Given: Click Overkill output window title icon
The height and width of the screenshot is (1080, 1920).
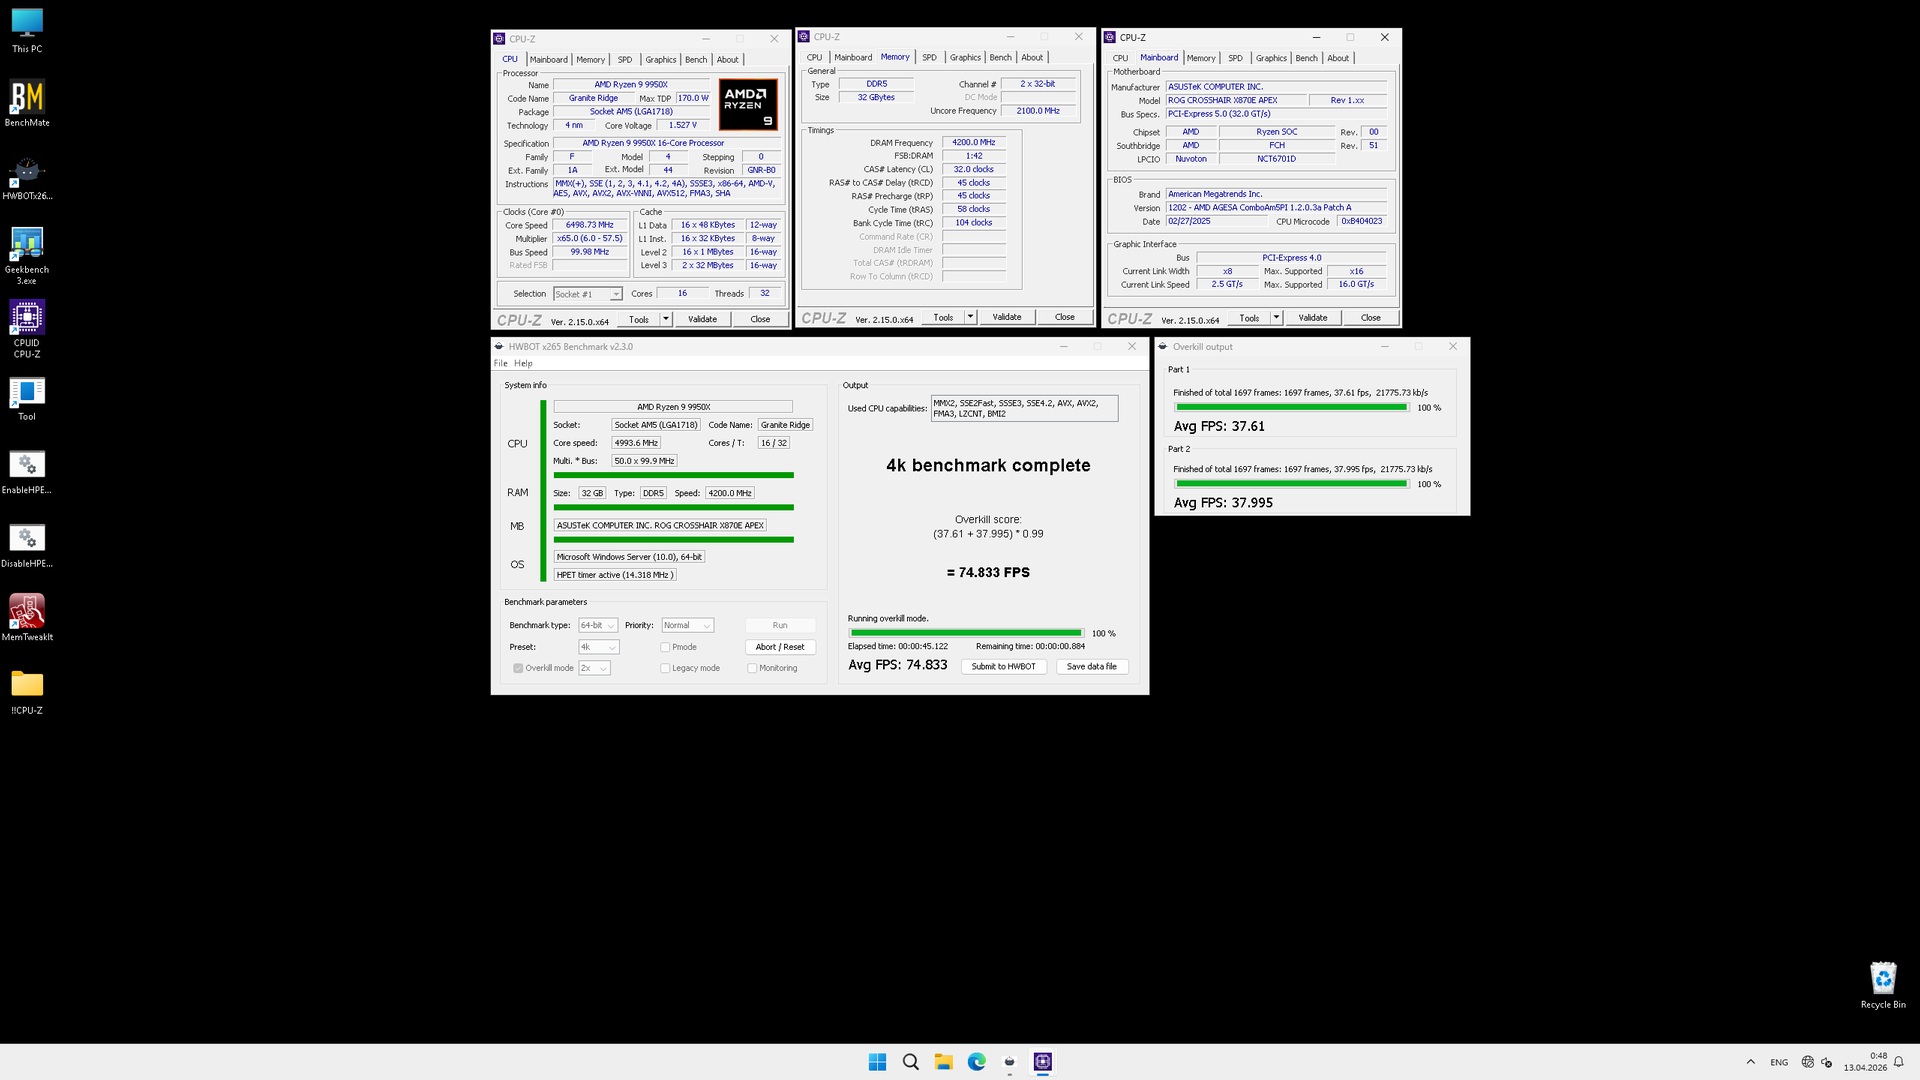Looking at the screenshot, I should click(x=1163, y=346).
